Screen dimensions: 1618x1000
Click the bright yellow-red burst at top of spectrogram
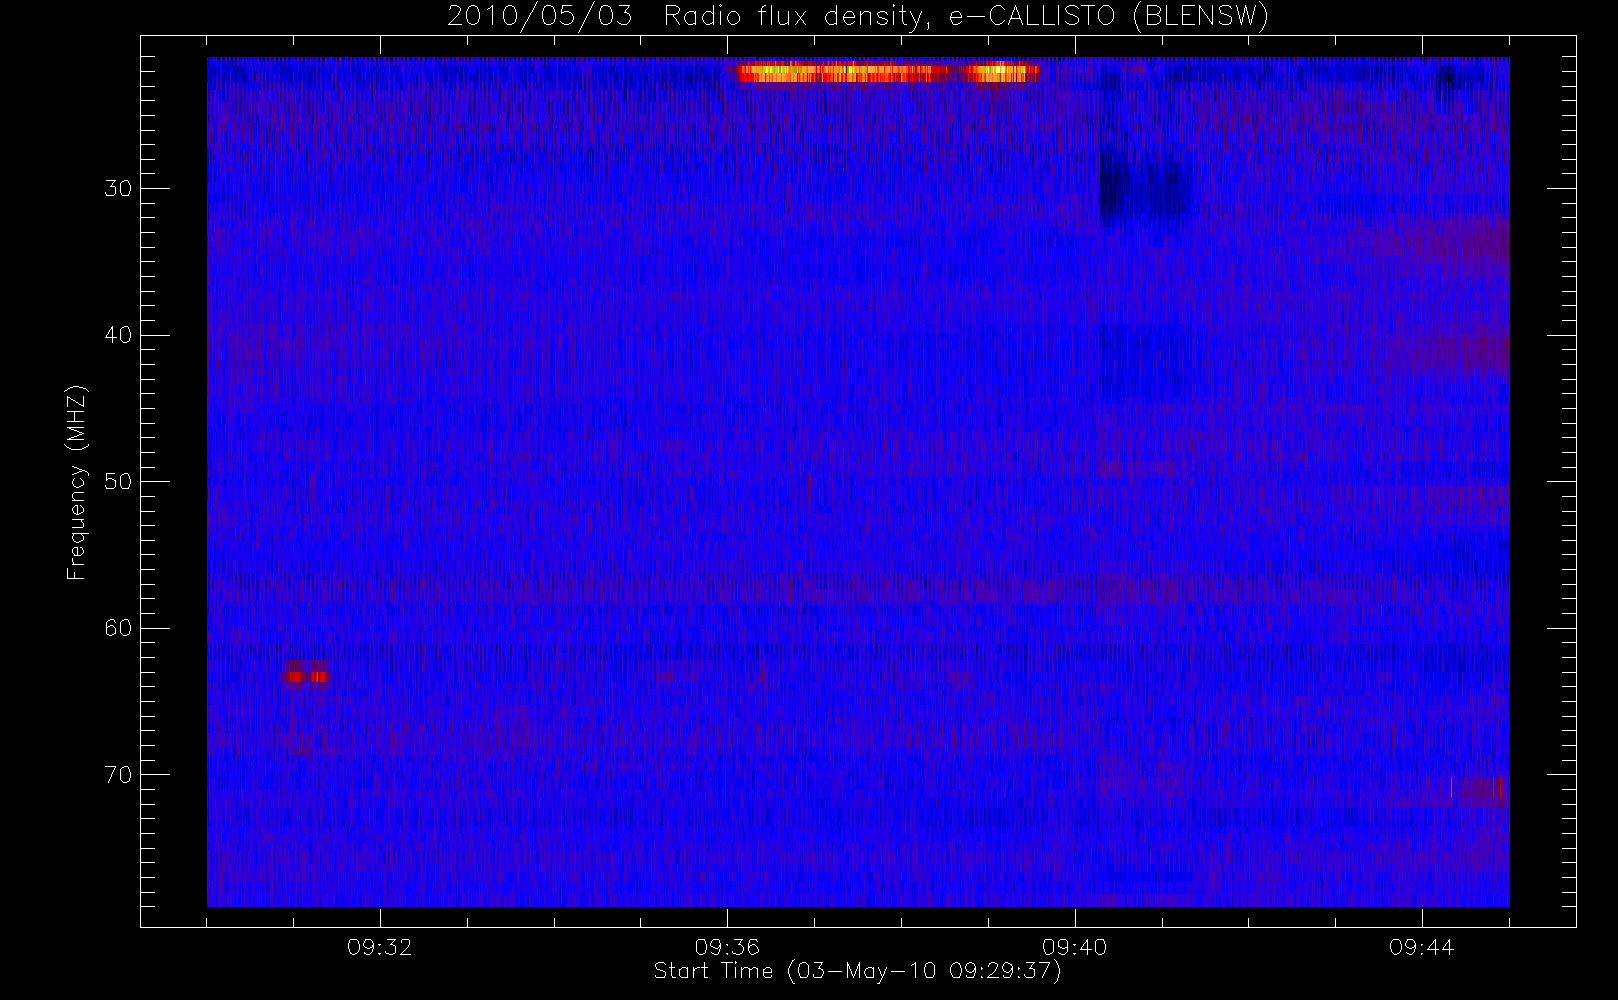(x=888, y=72)
